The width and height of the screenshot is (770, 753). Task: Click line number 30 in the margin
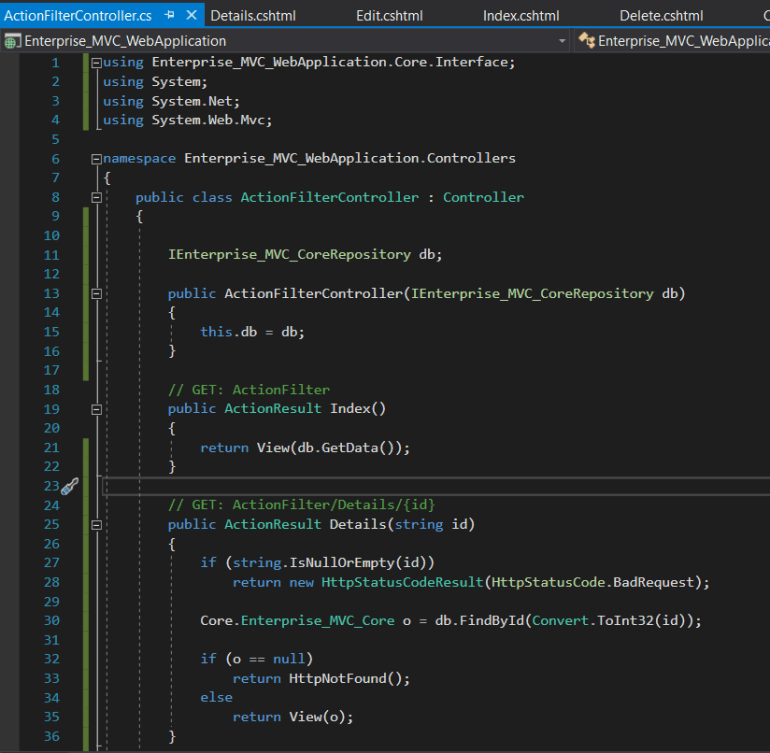52,621
